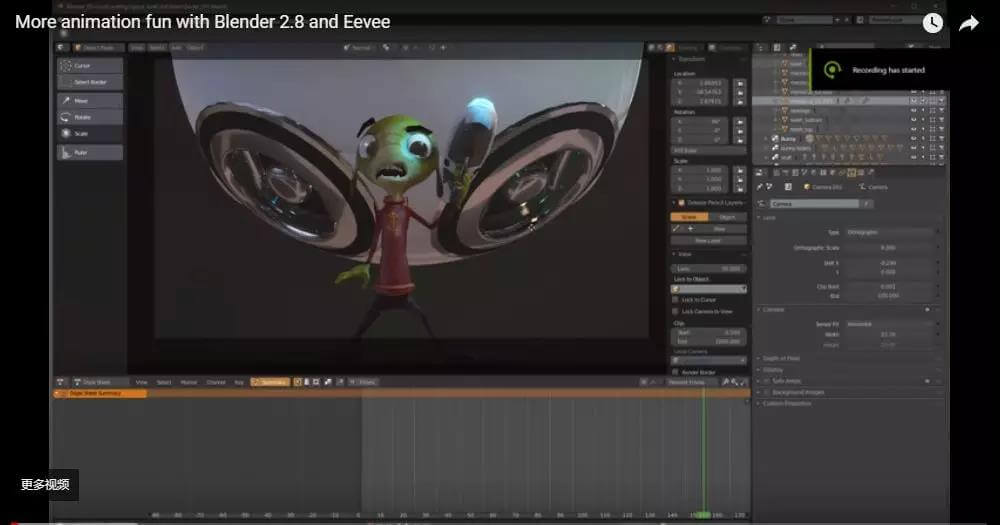The image size is (1000, 525).
Task: Open the XYZ Euler rotation mode dropdown
Action: coord(709,151)
